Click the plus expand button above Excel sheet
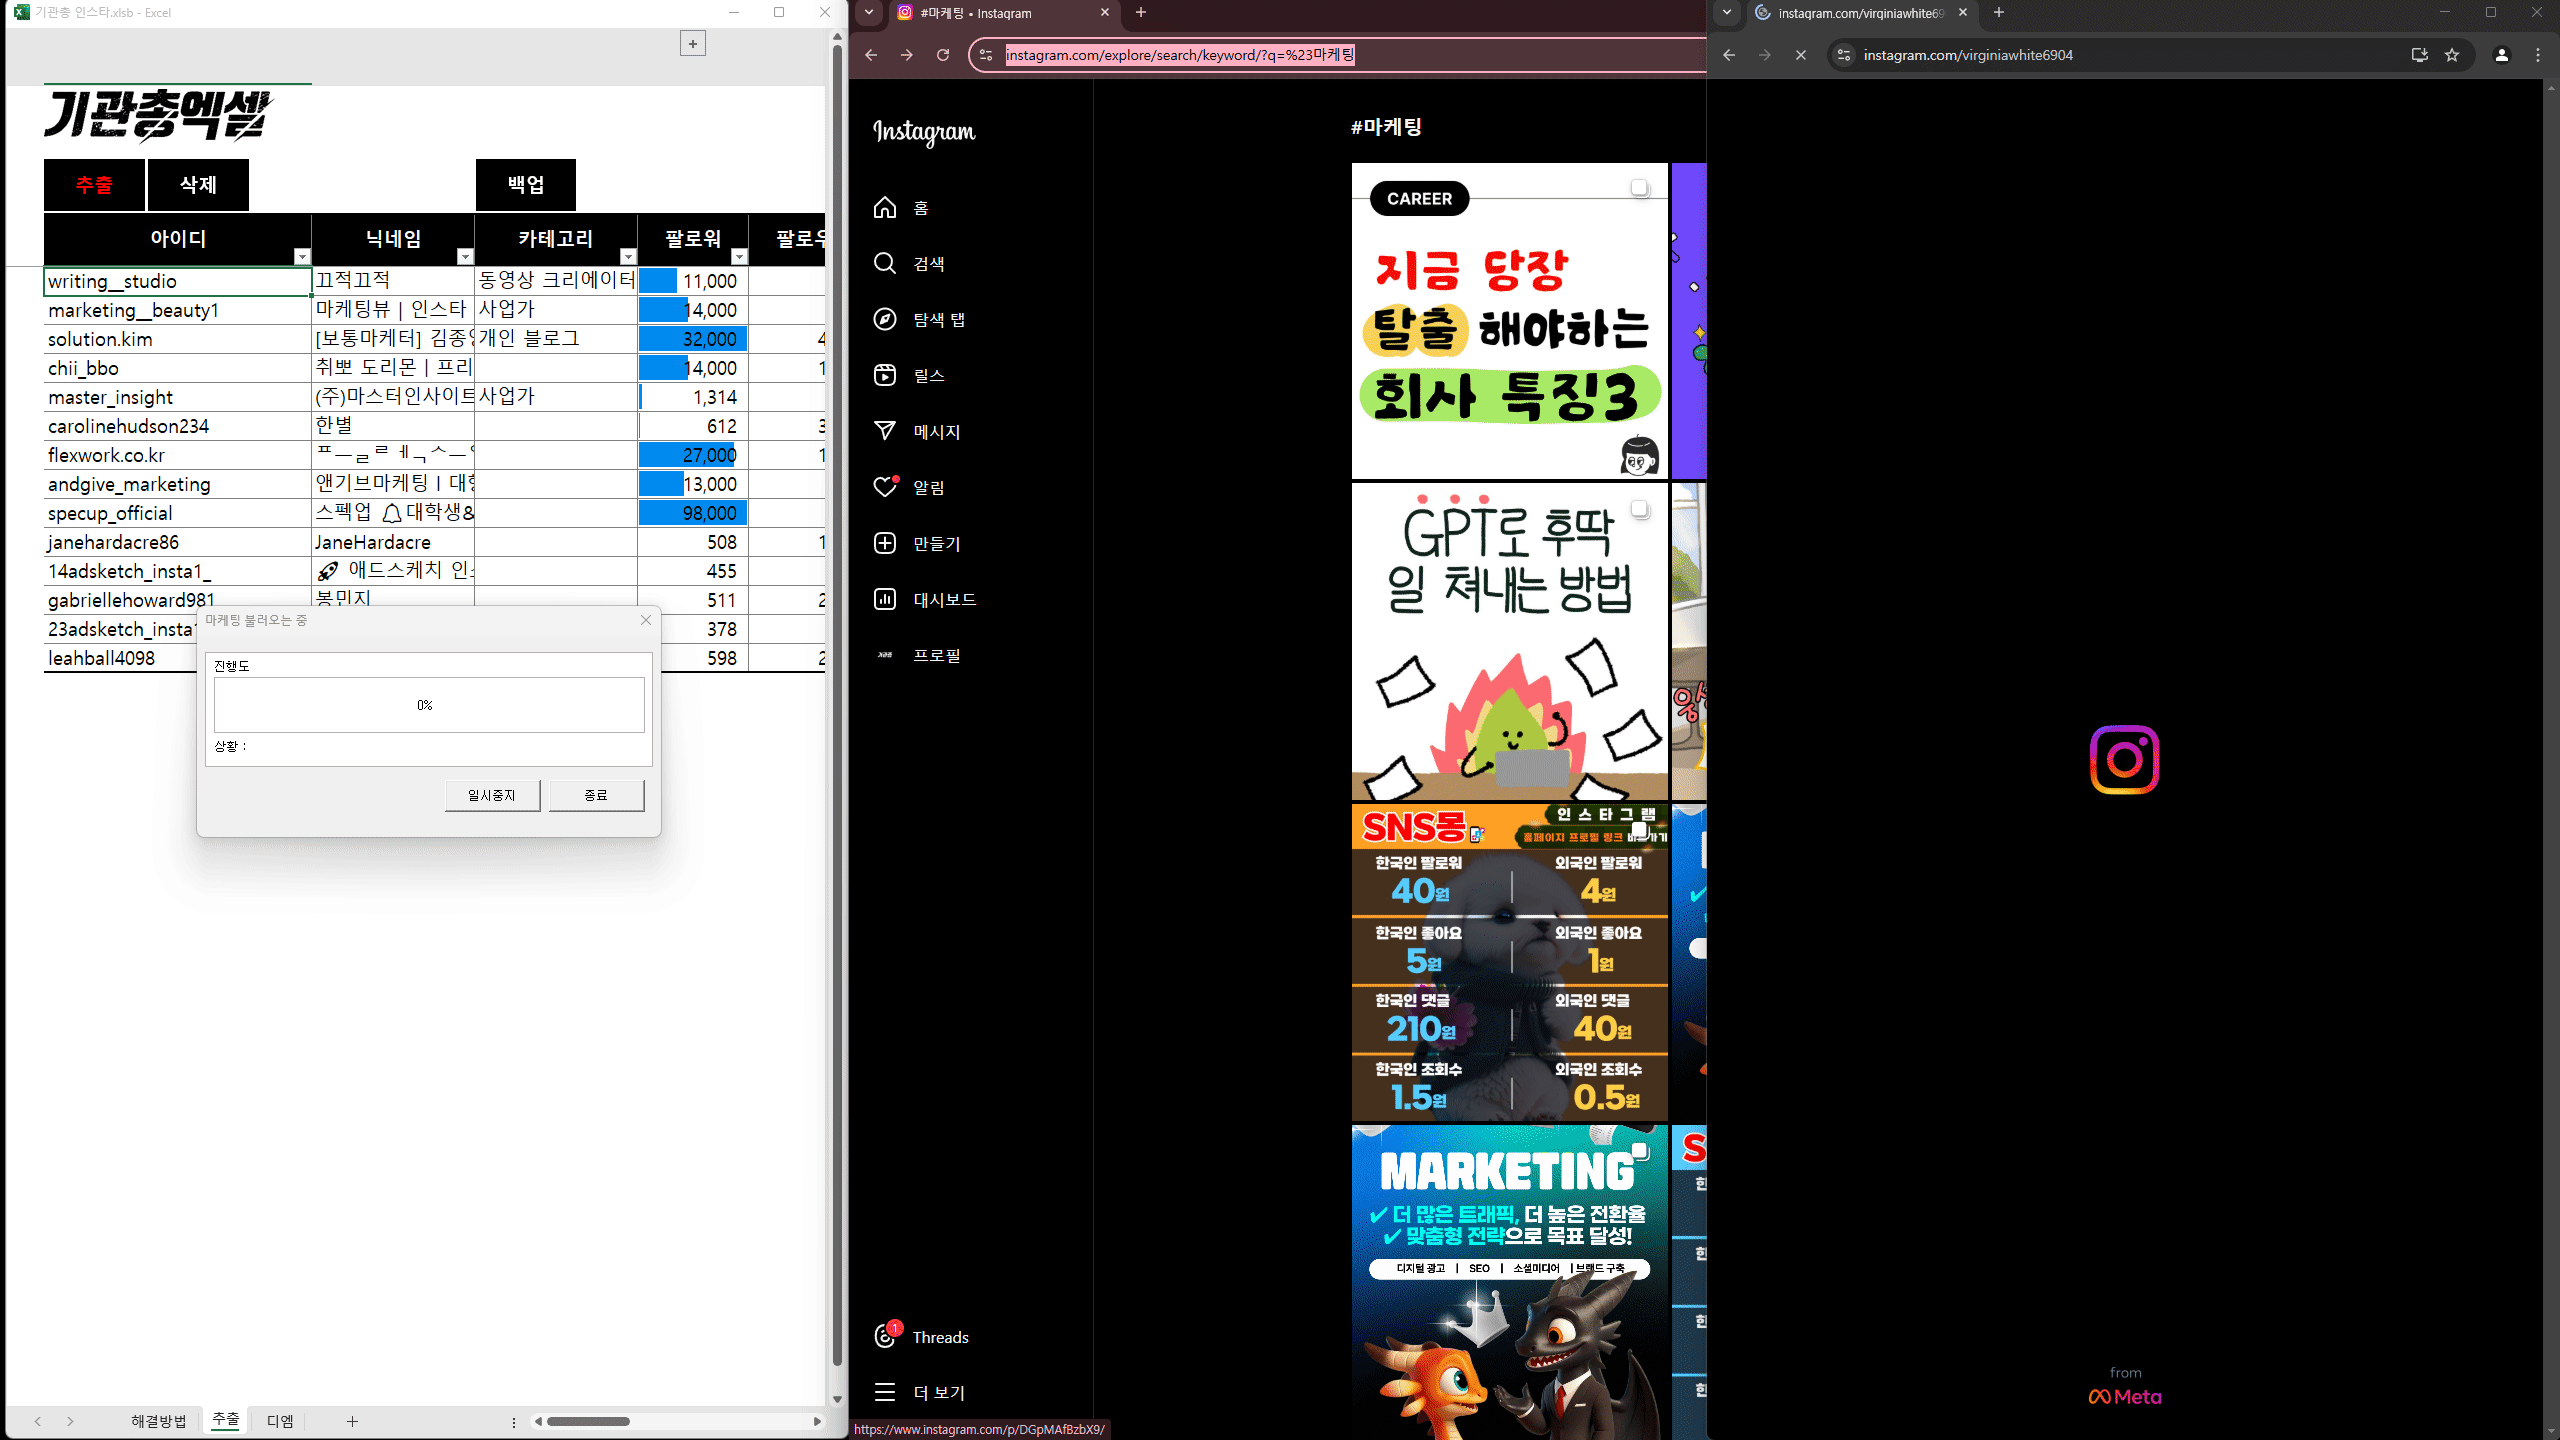Screen dimensions: 2560x1440 click(x=693, y=43)
